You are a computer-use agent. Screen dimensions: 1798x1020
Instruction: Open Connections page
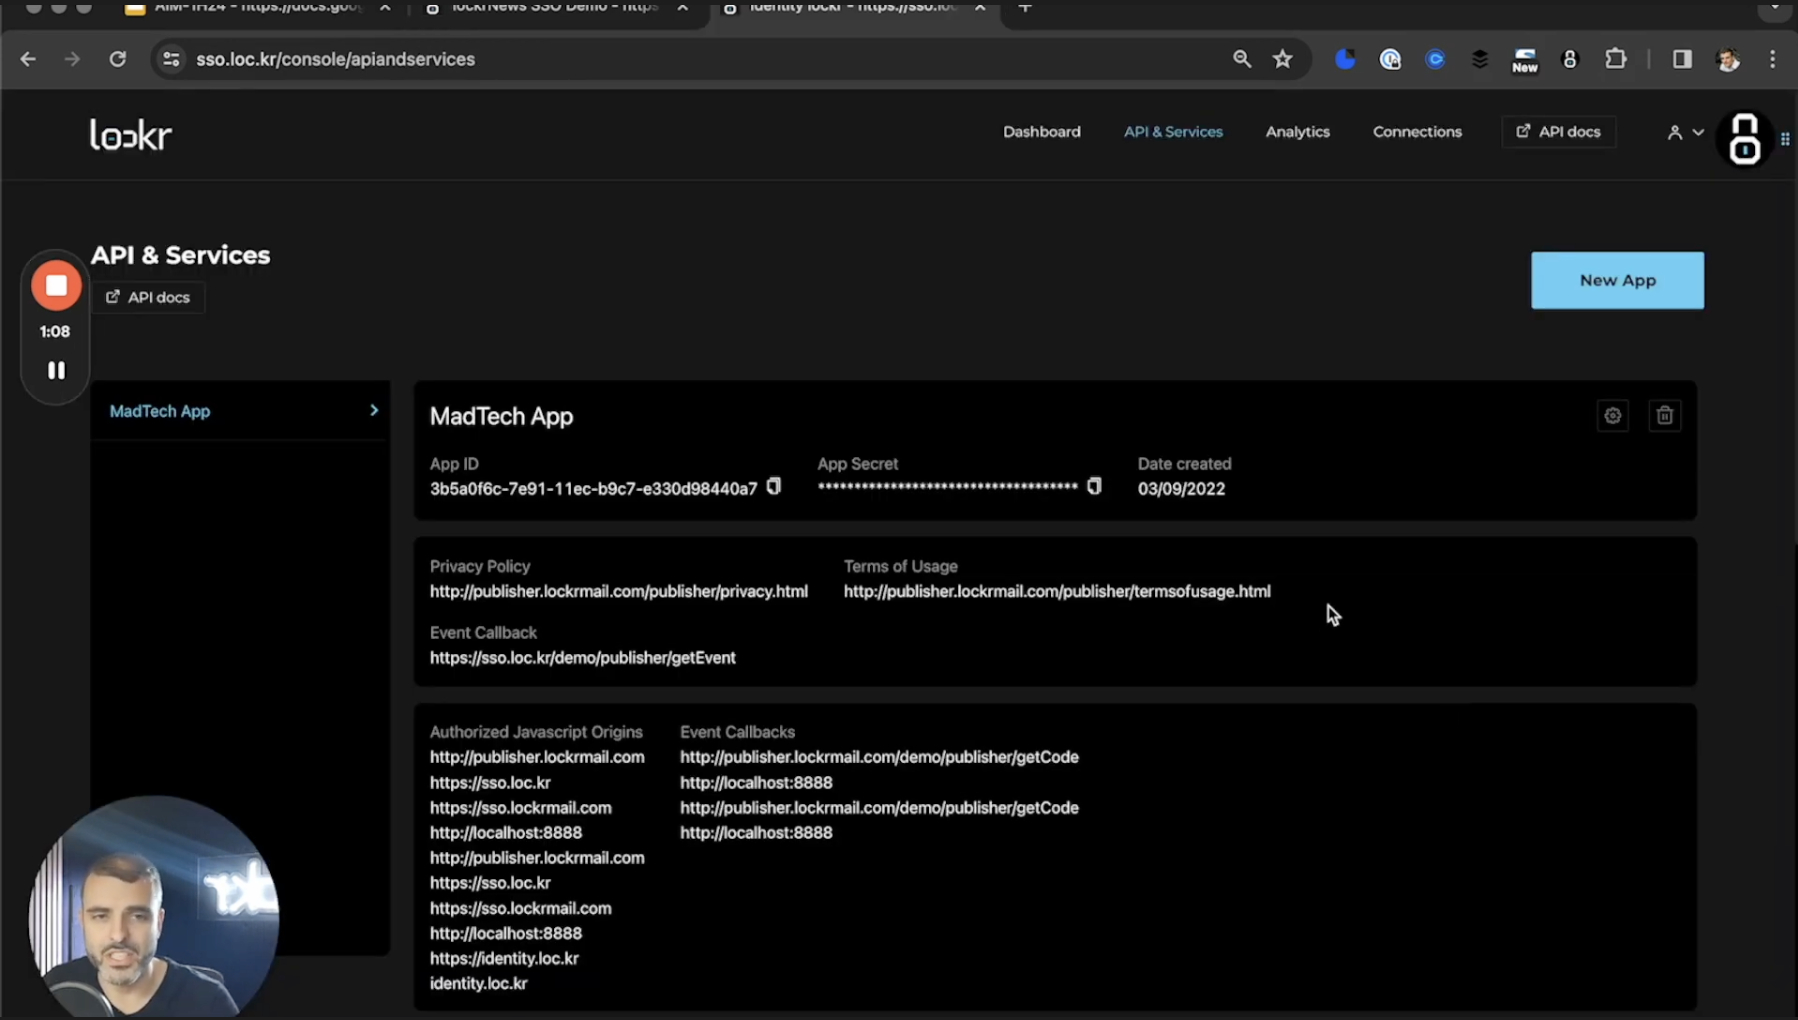click(x=1416, y=132)
